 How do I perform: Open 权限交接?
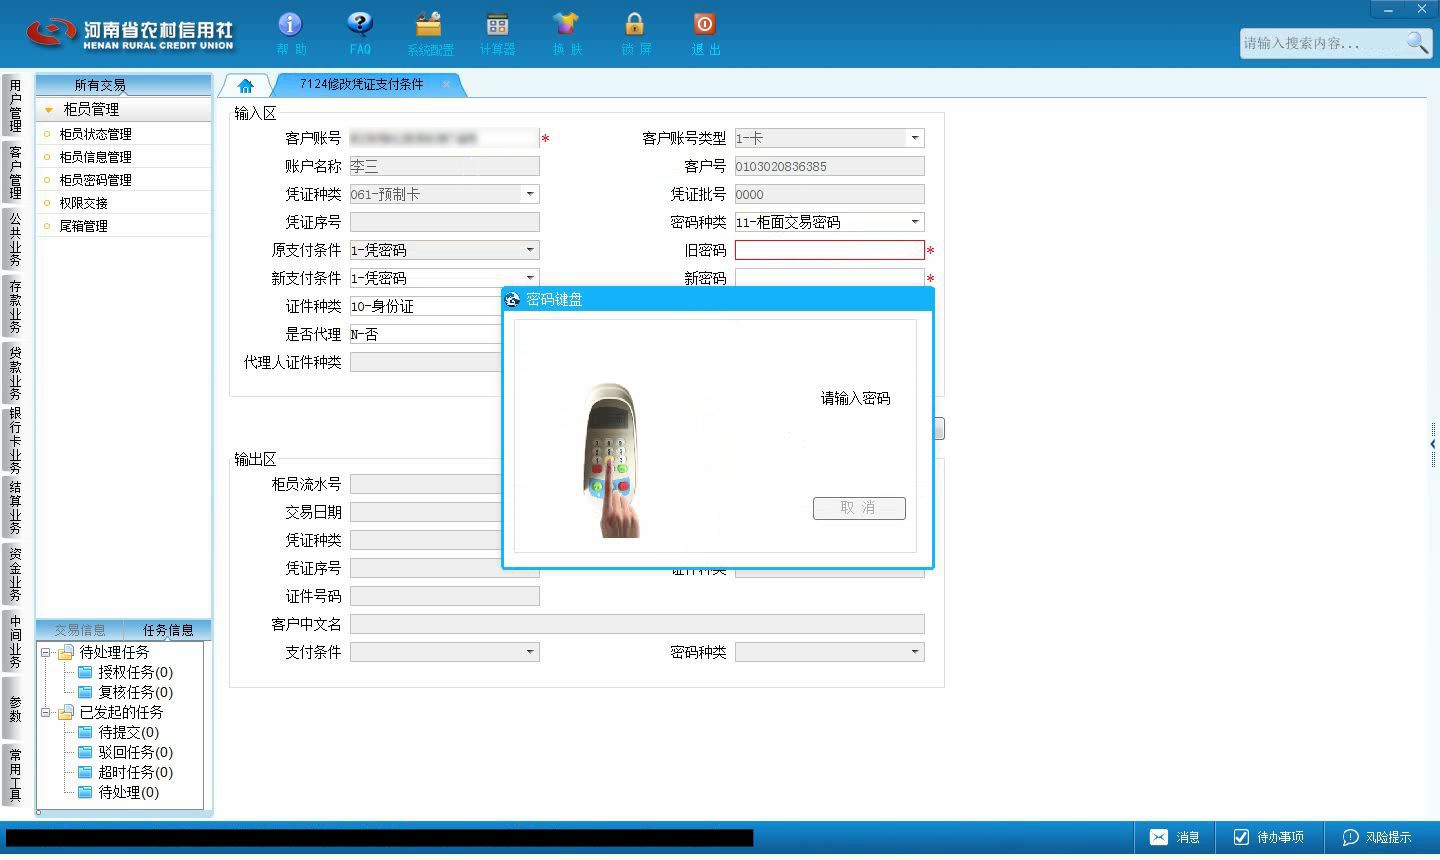[83, 203]
